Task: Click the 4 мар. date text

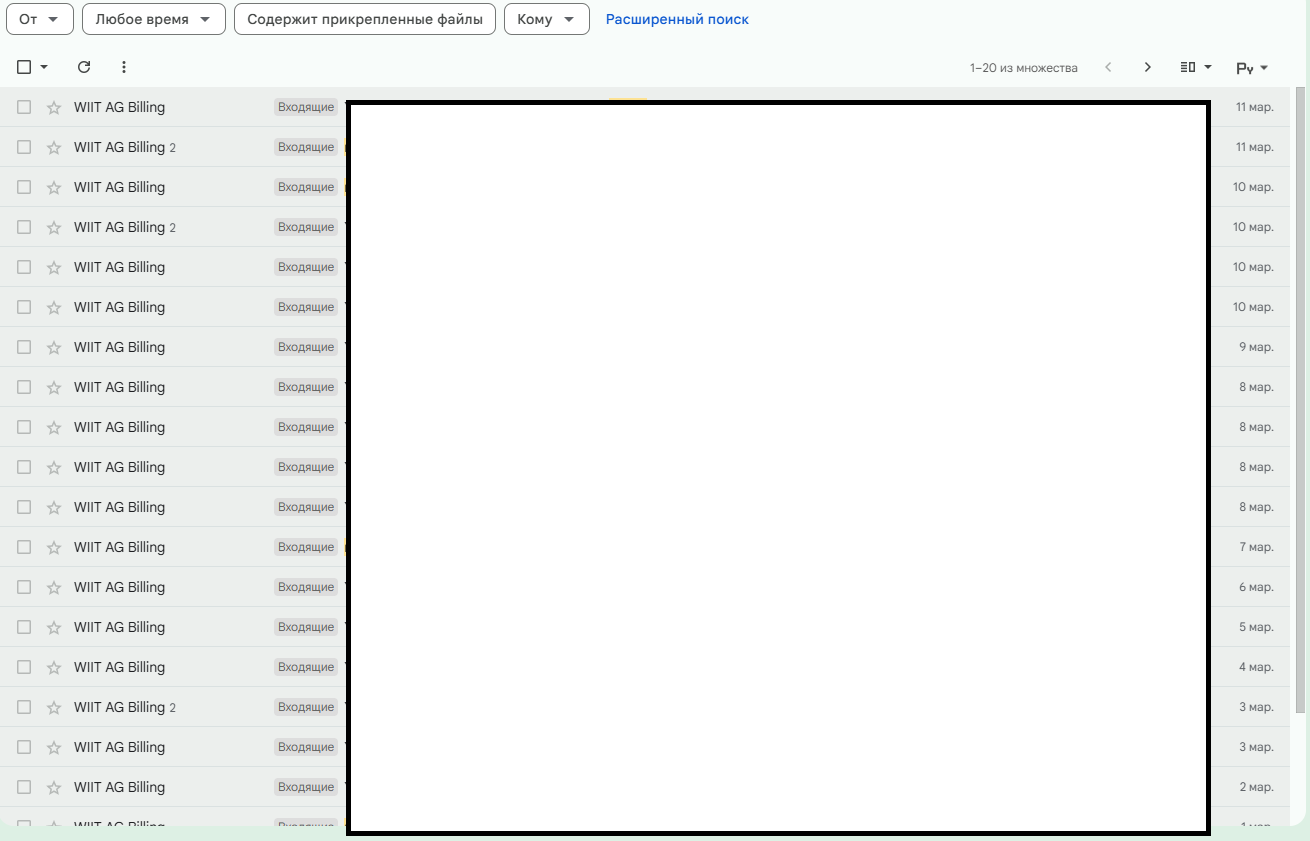Action: pyautogui.click(x=1256, y=667)
